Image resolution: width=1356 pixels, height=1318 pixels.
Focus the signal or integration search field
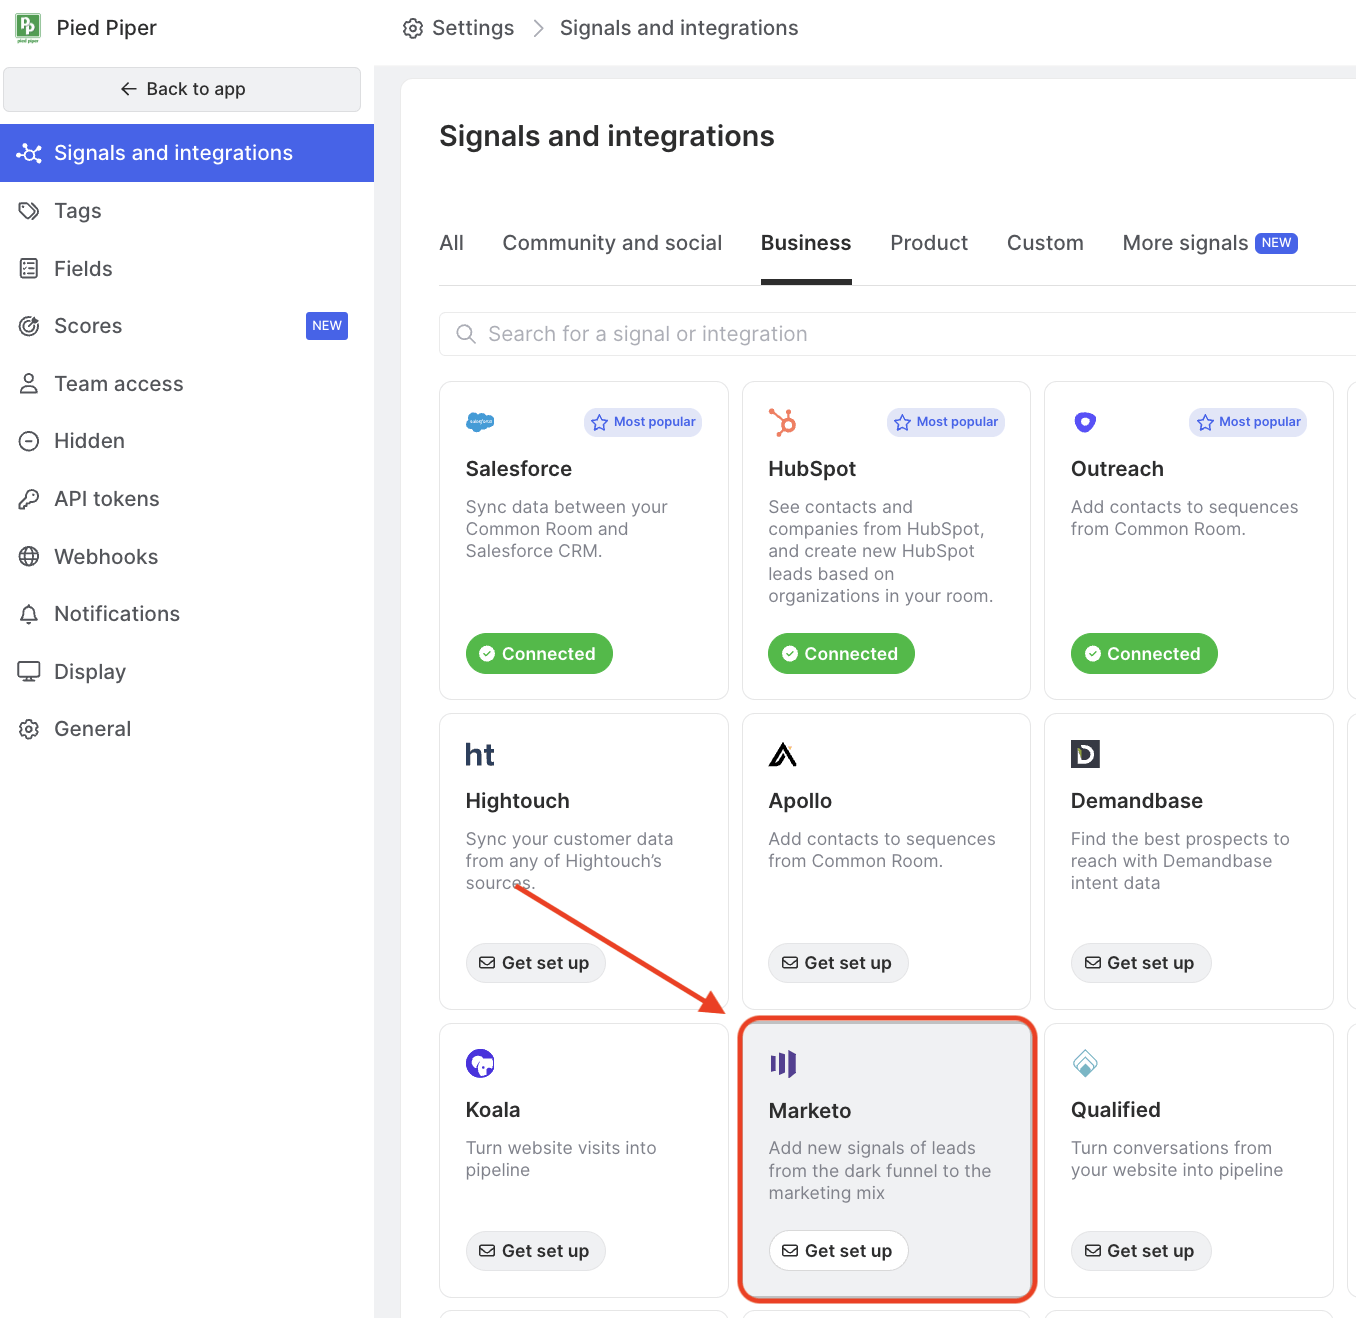(897, 334)
